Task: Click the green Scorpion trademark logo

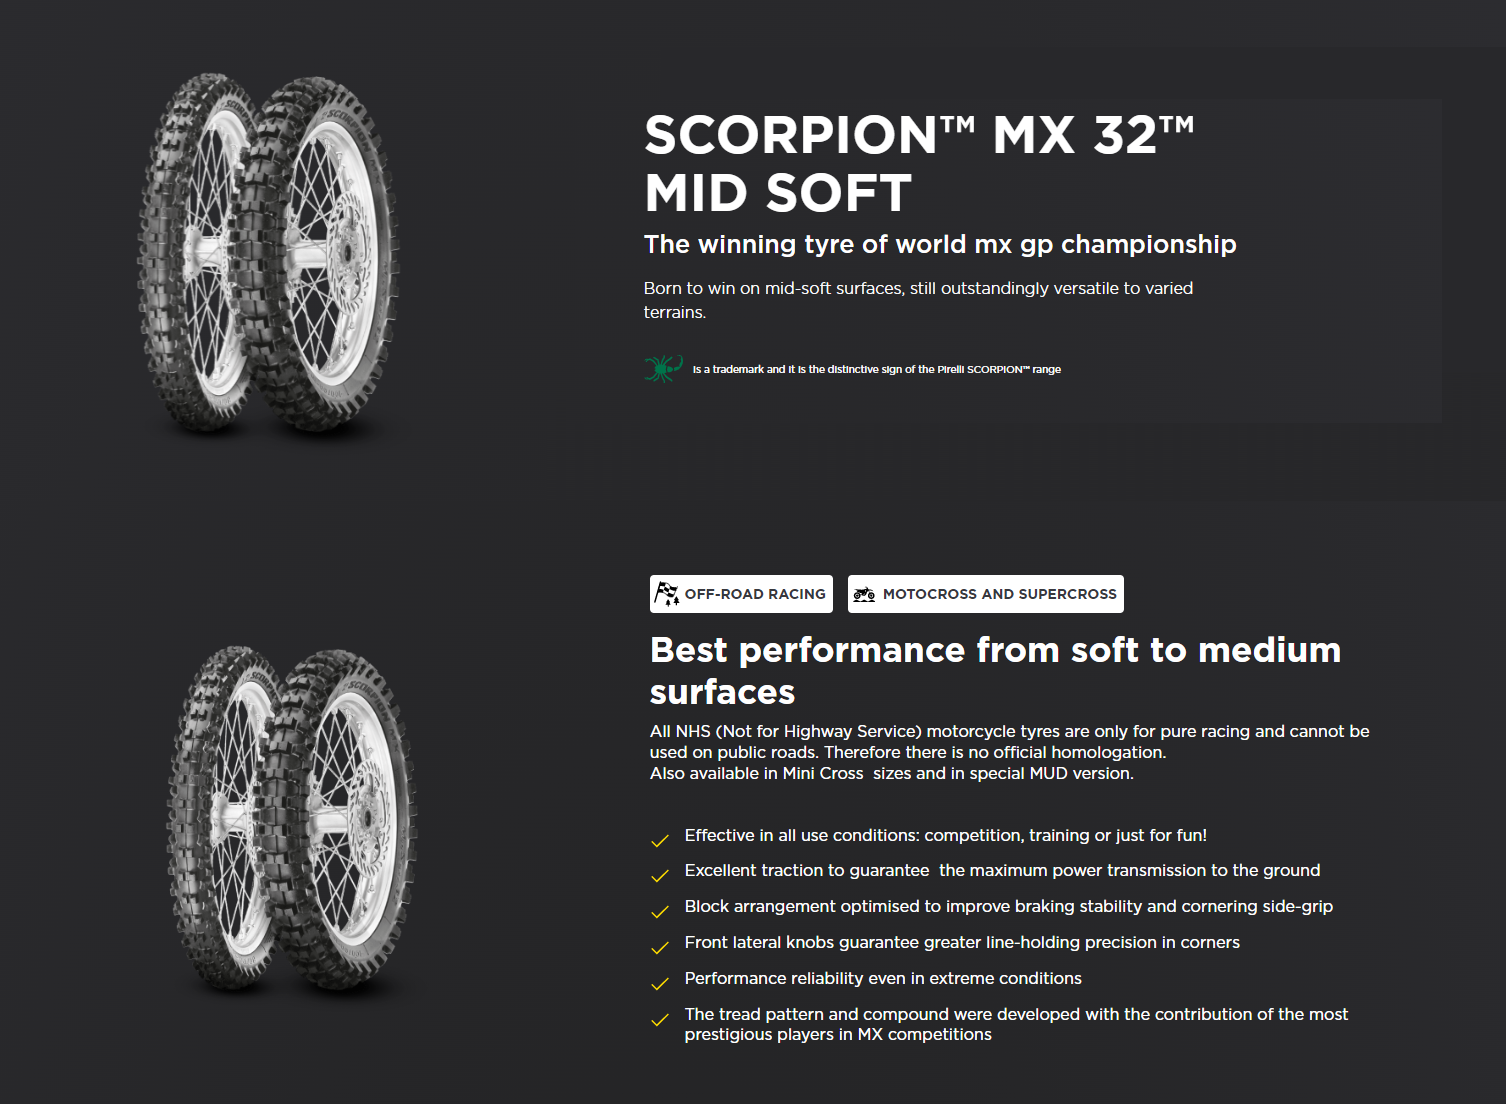Action: [x=663, y=369]
